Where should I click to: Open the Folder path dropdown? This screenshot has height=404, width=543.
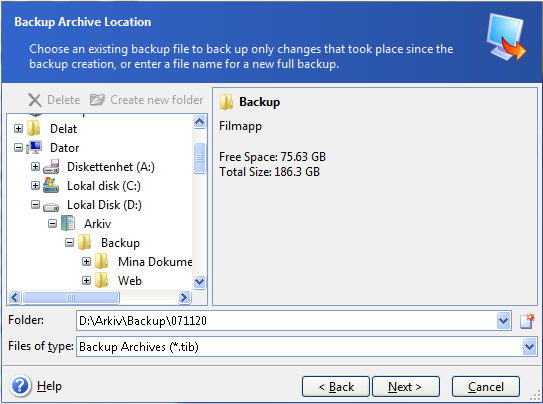click(503, 321)
